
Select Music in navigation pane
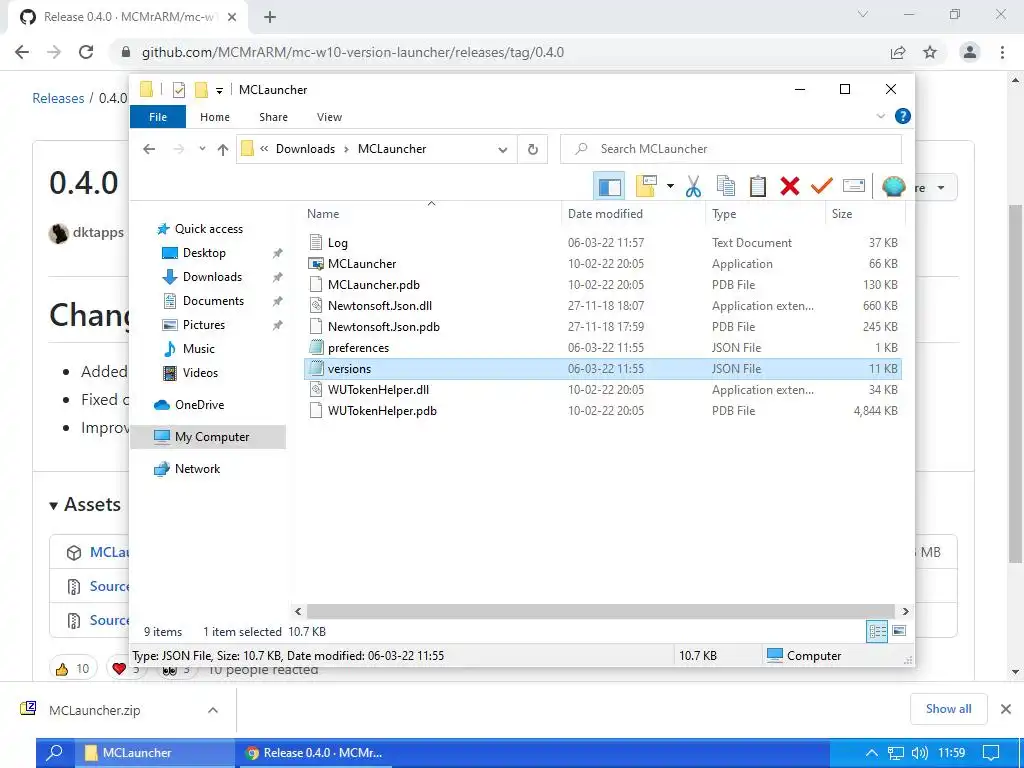198,349
